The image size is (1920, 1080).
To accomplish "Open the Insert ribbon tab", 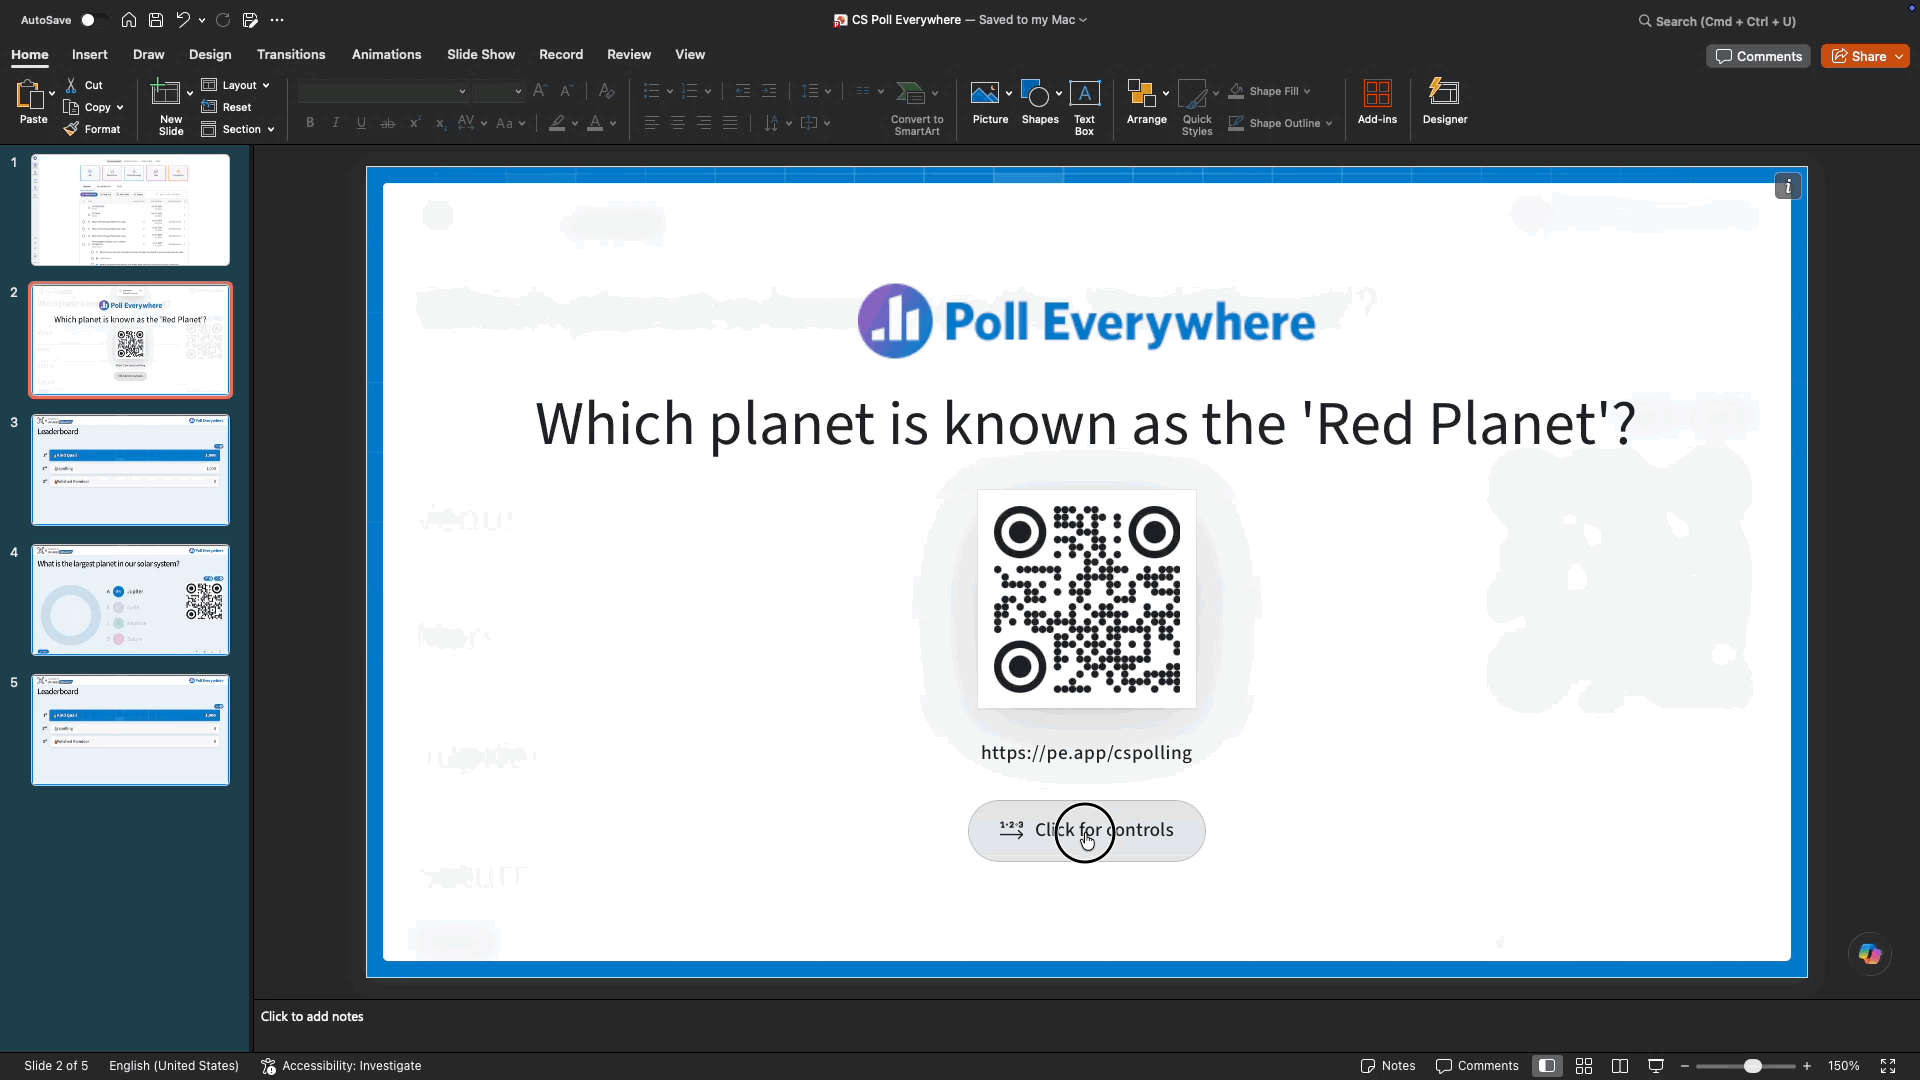I will point(89,55).
